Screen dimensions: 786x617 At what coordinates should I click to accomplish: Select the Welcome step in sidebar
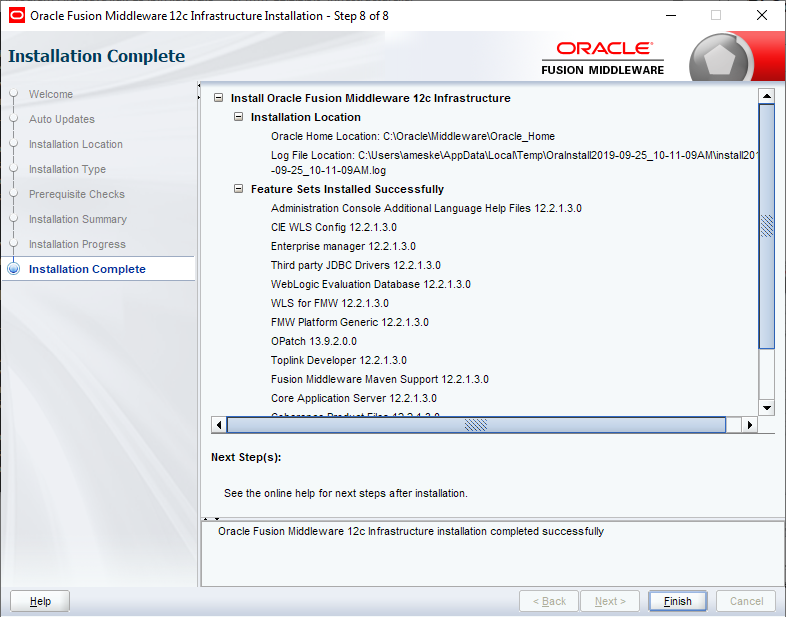click(51, 94)
